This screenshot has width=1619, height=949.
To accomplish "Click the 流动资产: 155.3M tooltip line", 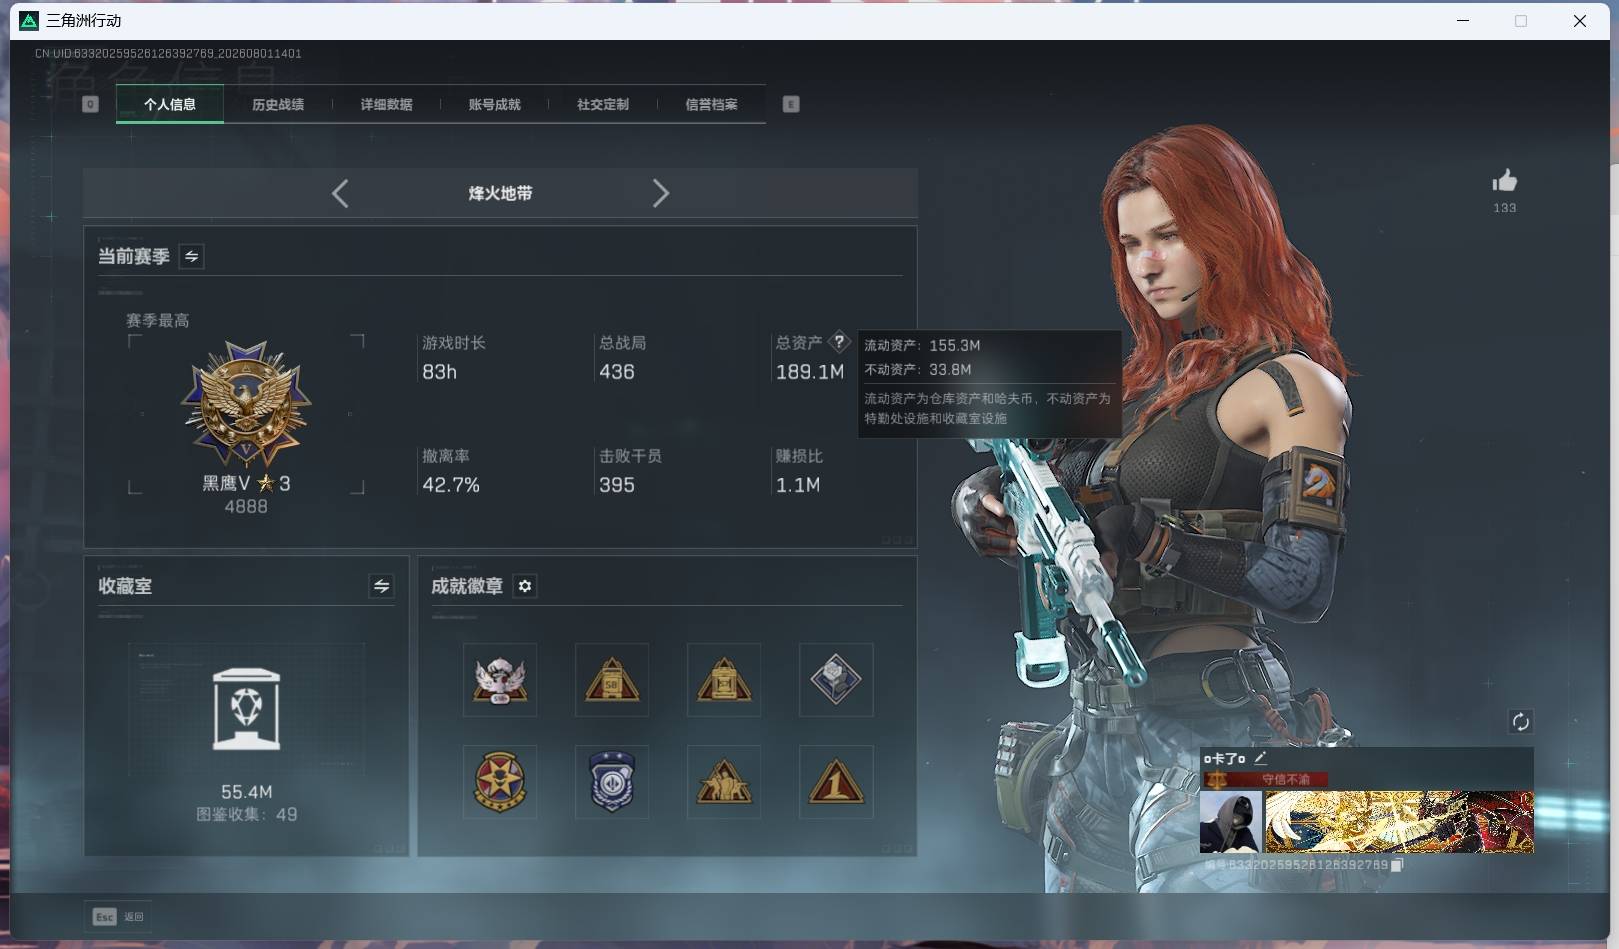I will pos(922,345).
